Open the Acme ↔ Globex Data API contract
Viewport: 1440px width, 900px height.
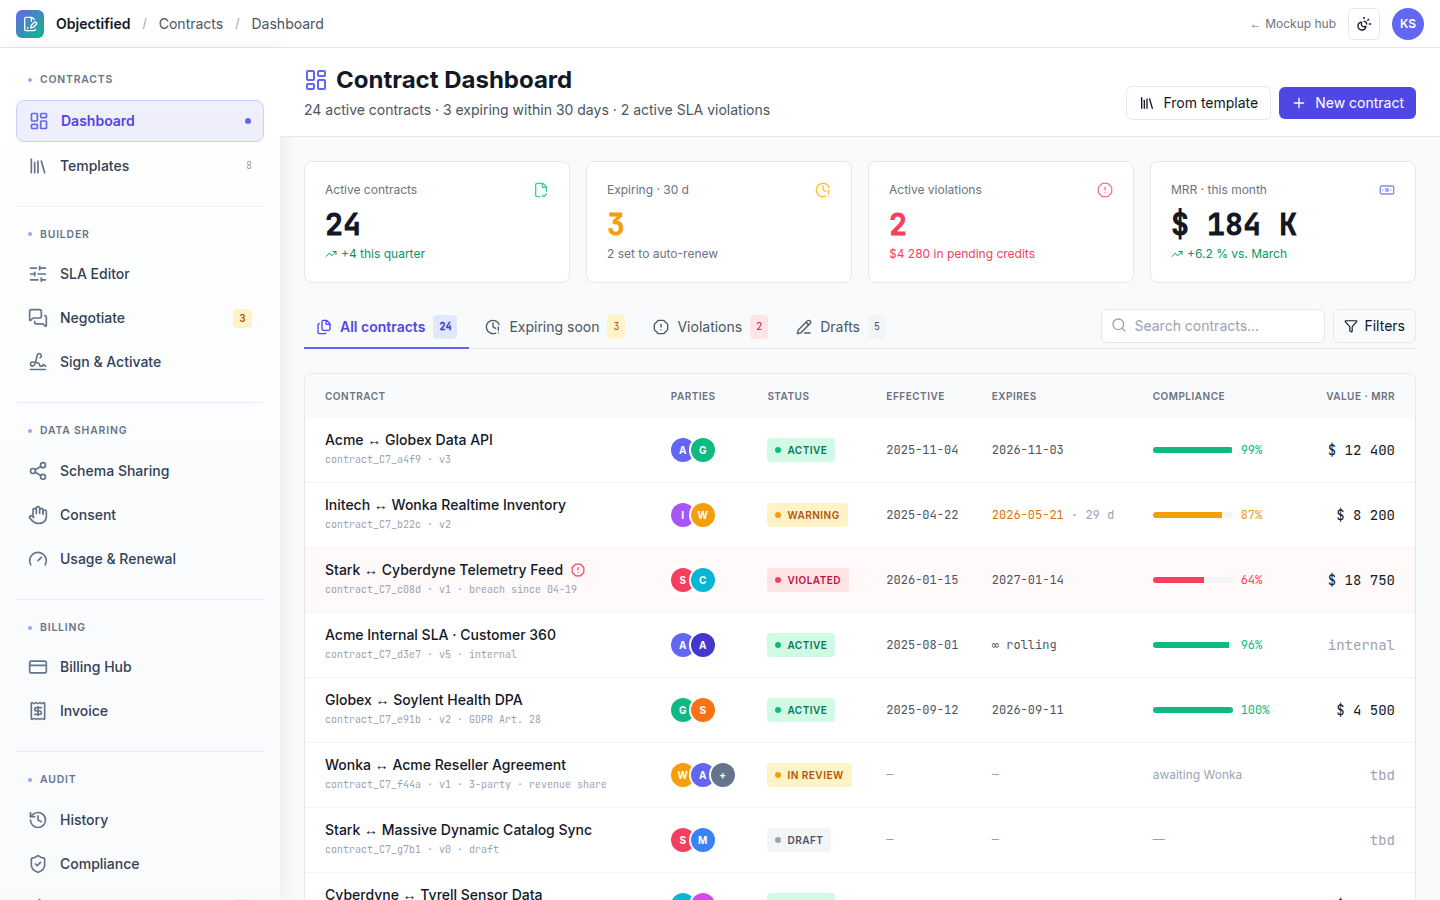pyautogui.click(x=409, y=440)
